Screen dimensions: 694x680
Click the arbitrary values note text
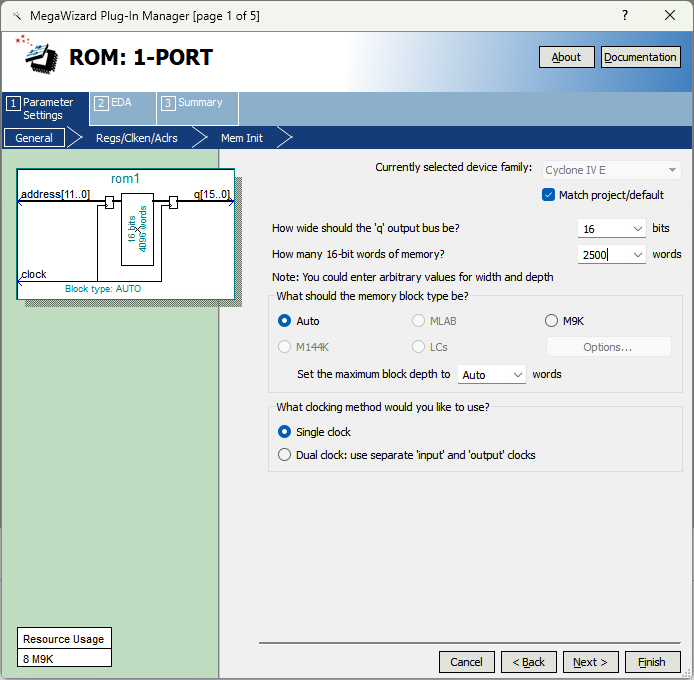coord(413,277)
